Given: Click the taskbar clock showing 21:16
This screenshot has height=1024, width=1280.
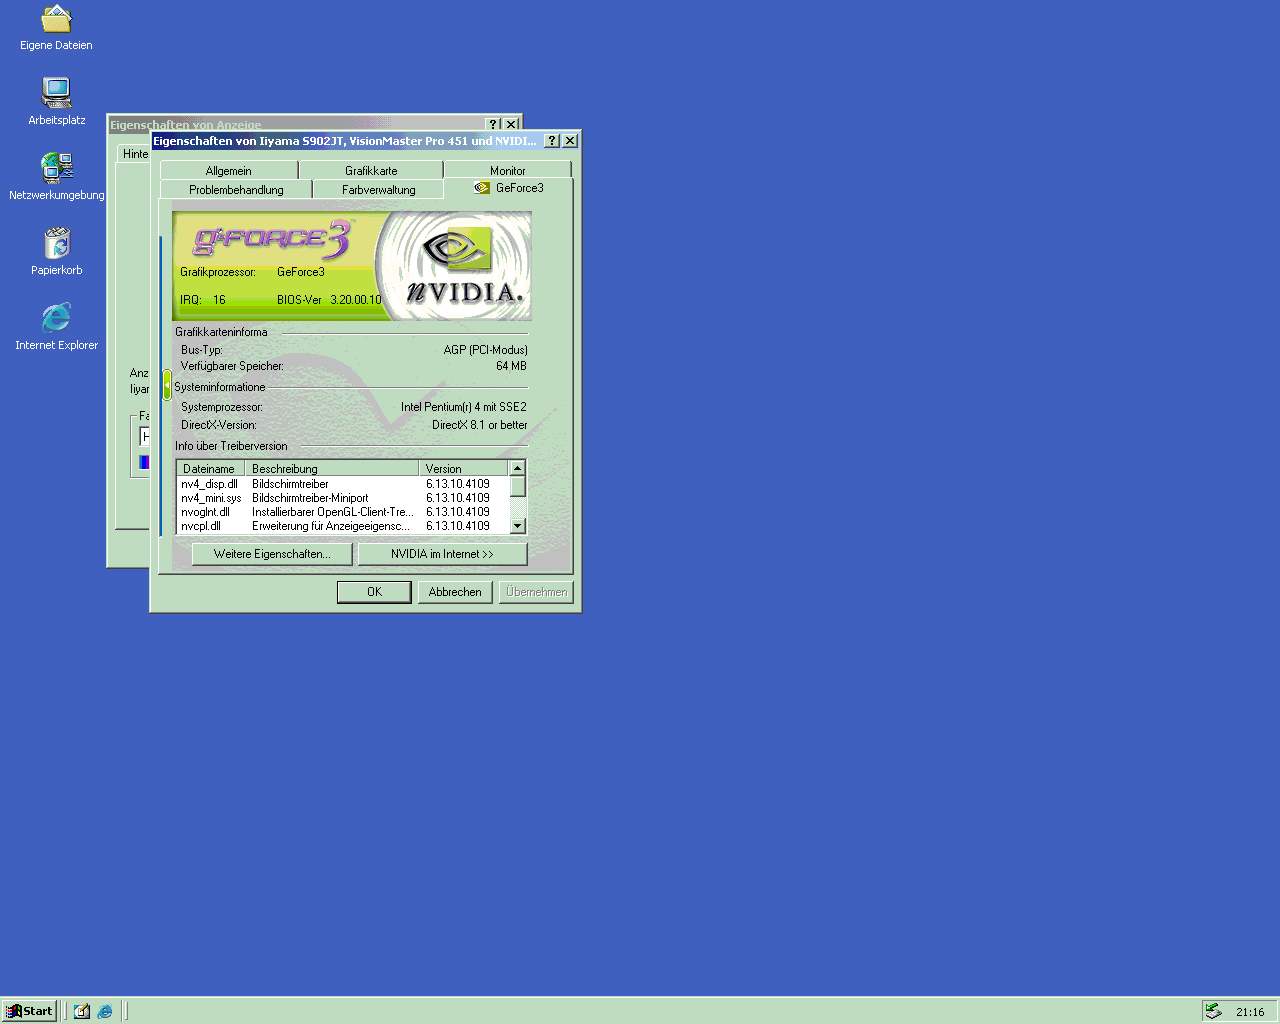Looking at the screenshot, I should (1250, 1012).
